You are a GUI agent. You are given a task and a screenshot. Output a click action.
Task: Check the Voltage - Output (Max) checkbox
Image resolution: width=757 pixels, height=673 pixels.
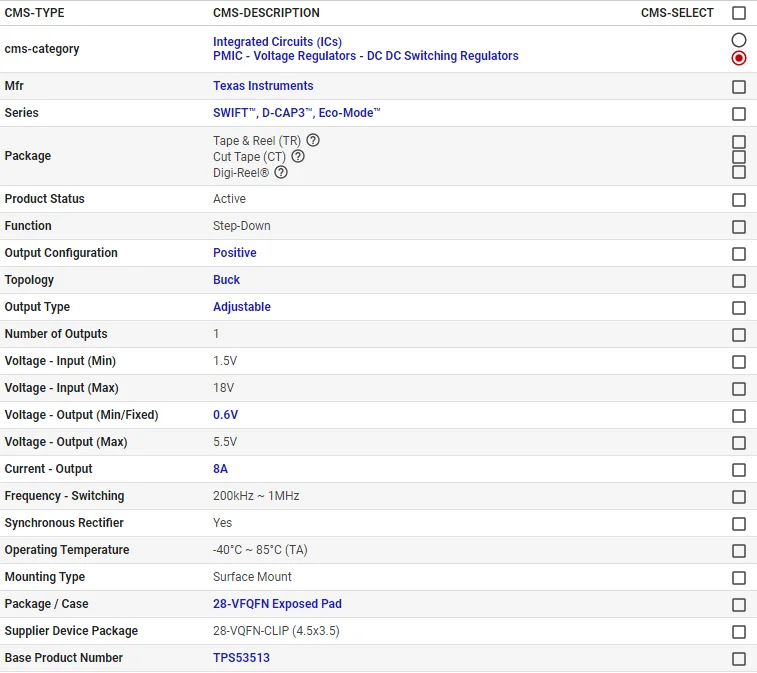pos(739,443)
